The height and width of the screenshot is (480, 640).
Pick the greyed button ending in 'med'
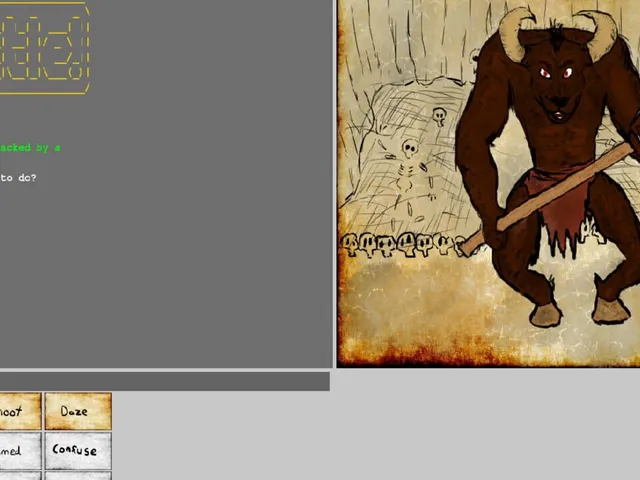tap(20, 451)
